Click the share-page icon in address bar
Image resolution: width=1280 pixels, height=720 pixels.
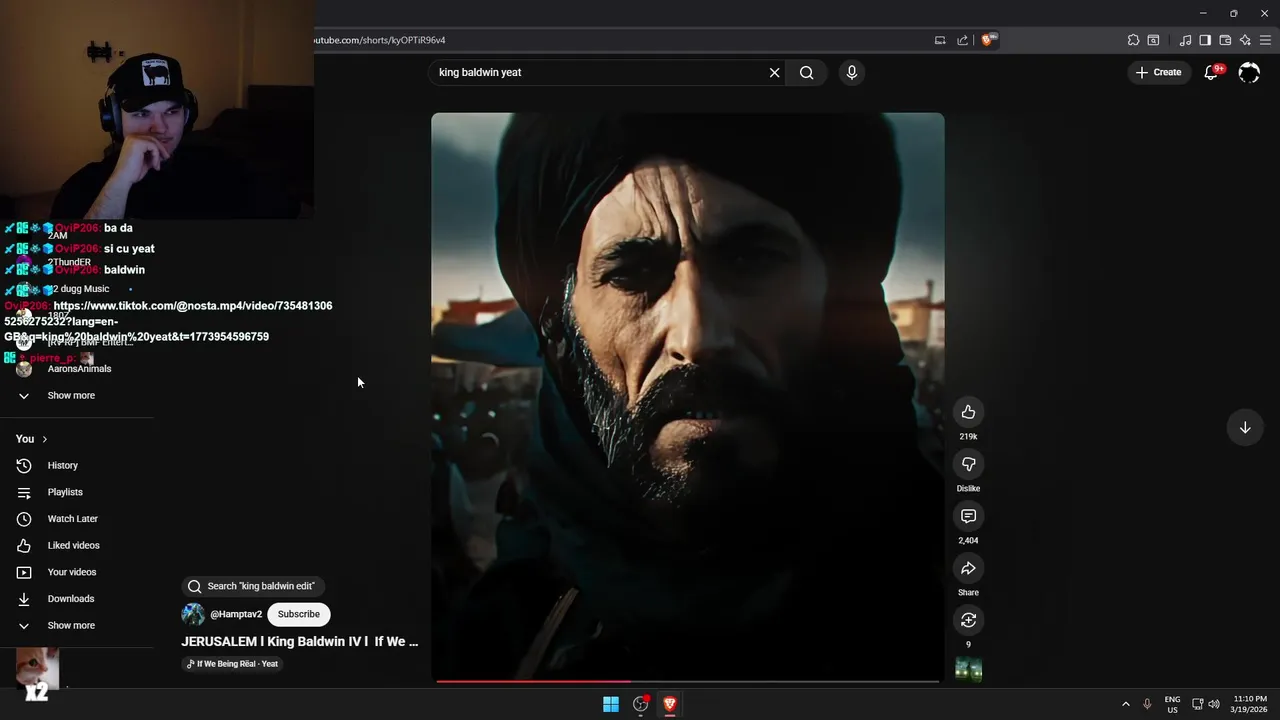tap(962, 40)
